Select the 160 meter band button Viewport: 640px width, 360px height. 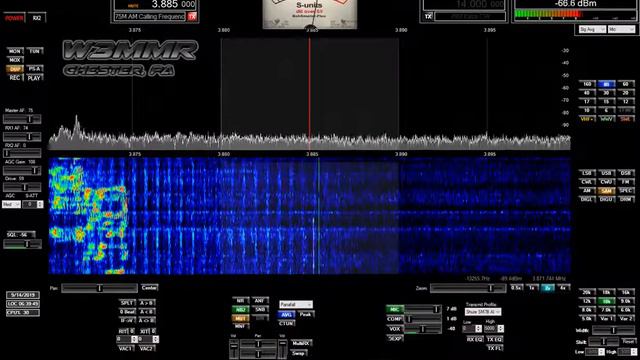(587, 84)
